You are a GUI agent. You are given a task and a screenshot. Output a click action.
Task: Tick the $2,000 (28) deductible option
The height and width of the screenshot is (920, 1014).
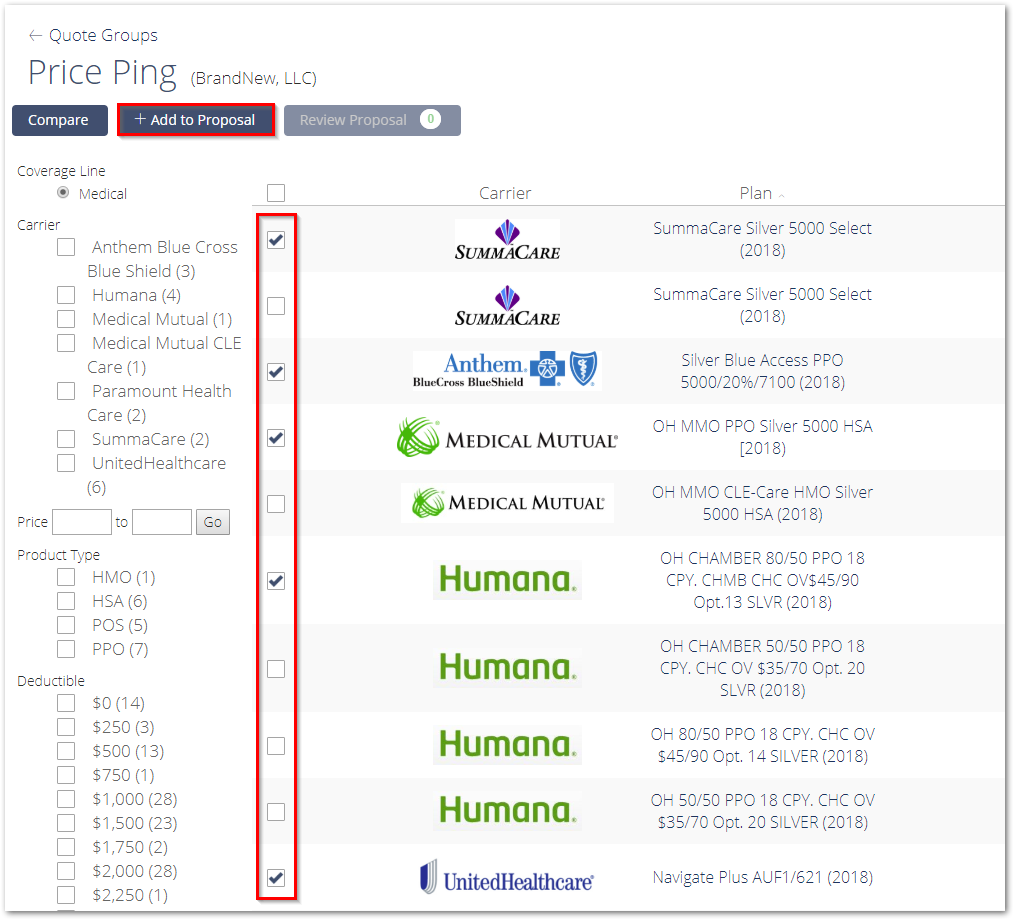[x=66, y=871]
